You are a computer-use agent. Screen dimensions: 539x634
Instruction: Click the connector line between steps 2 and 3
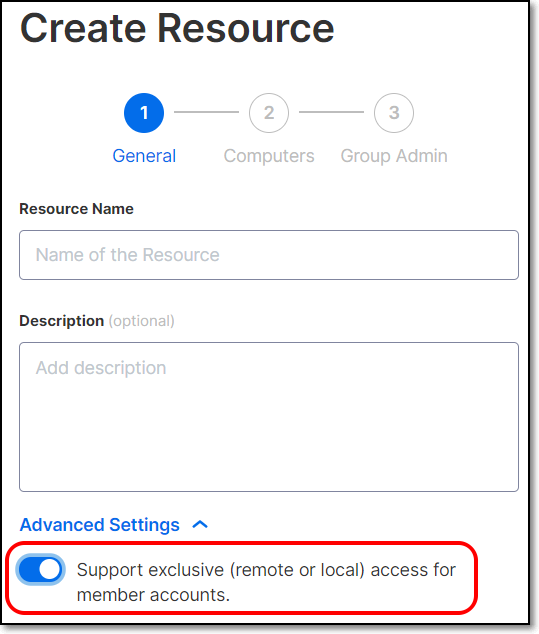331,112
